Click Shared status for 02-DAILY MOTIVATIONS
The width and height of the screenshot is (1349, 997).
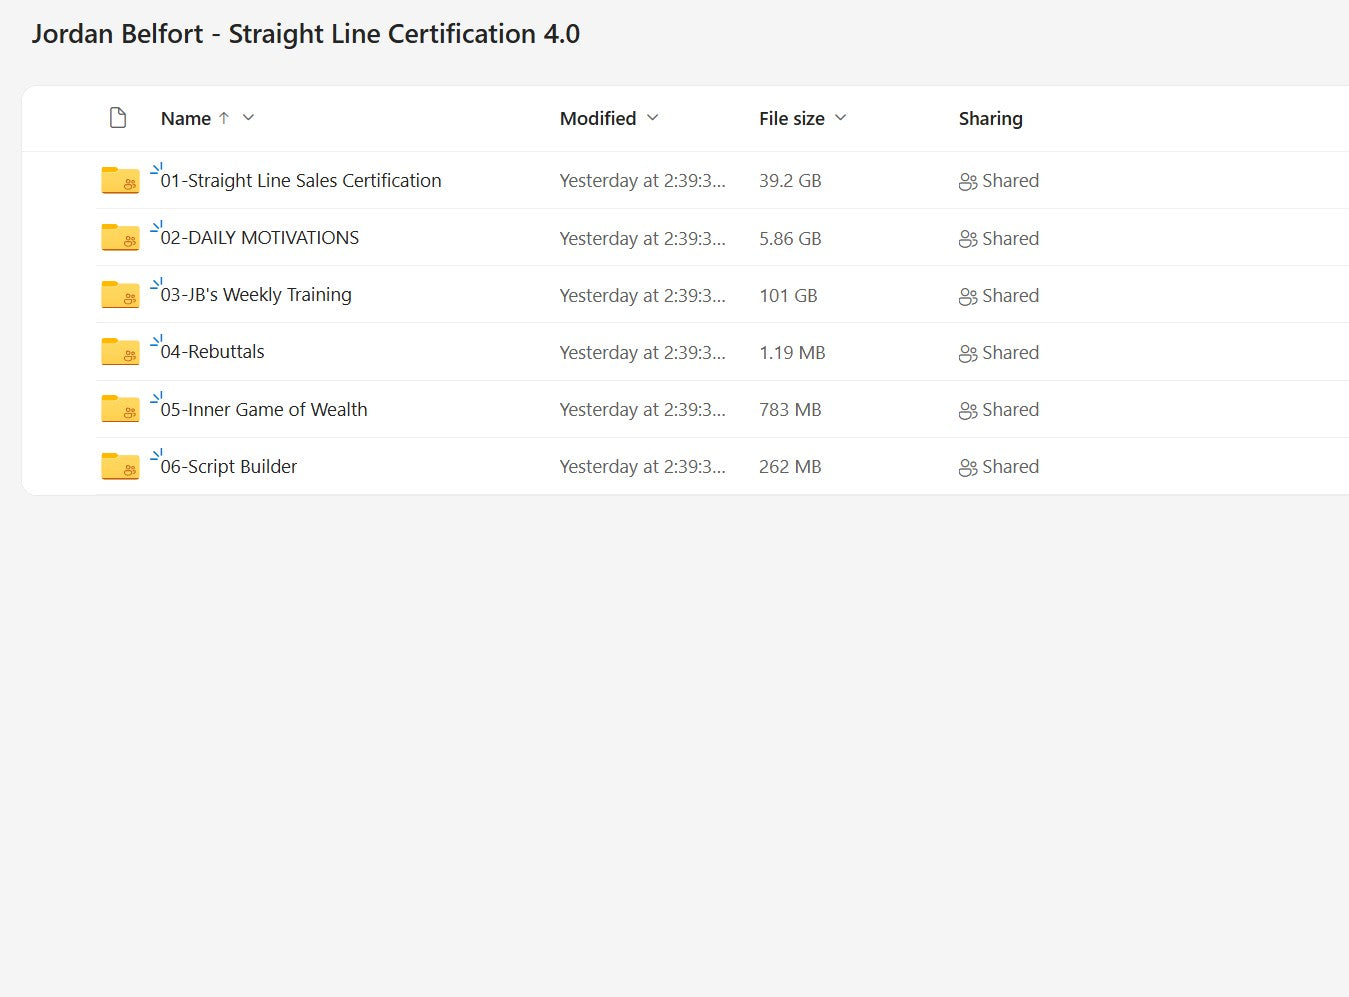point(1010,239)
